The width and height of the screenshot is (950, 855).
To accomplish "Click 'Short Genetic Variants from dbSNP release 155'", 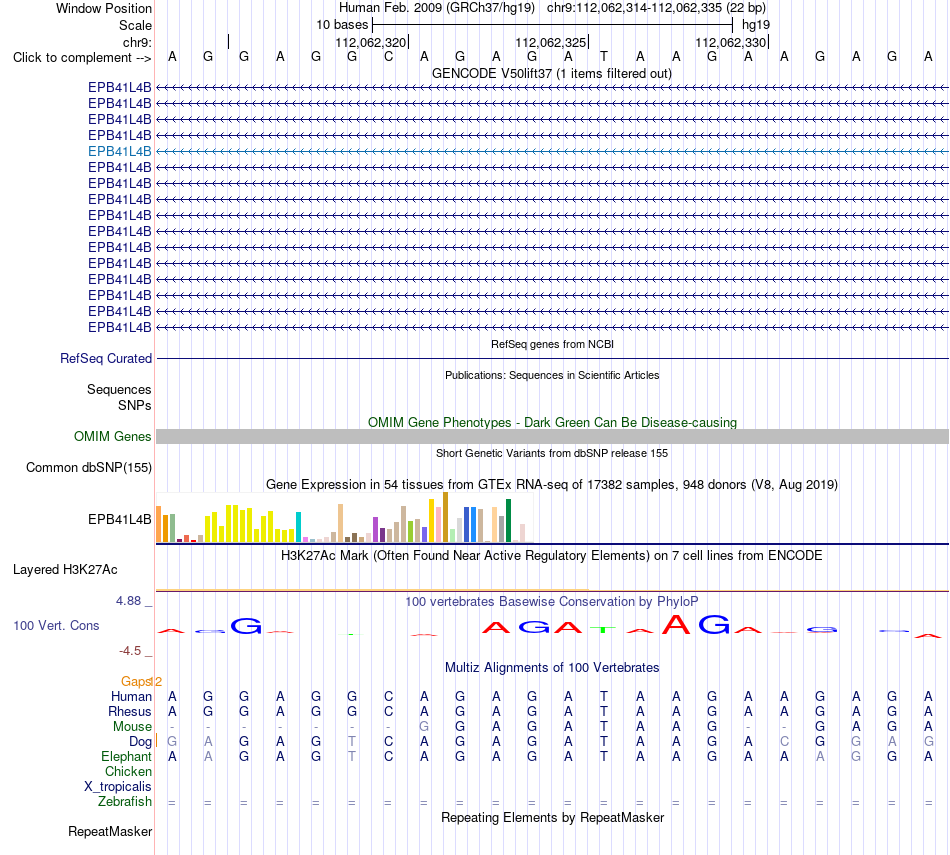I will click(552, 453).
